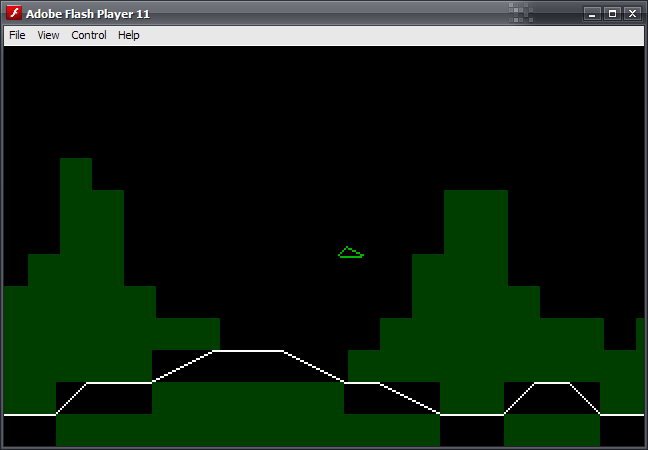Maximize the Flash Player window

612,14
